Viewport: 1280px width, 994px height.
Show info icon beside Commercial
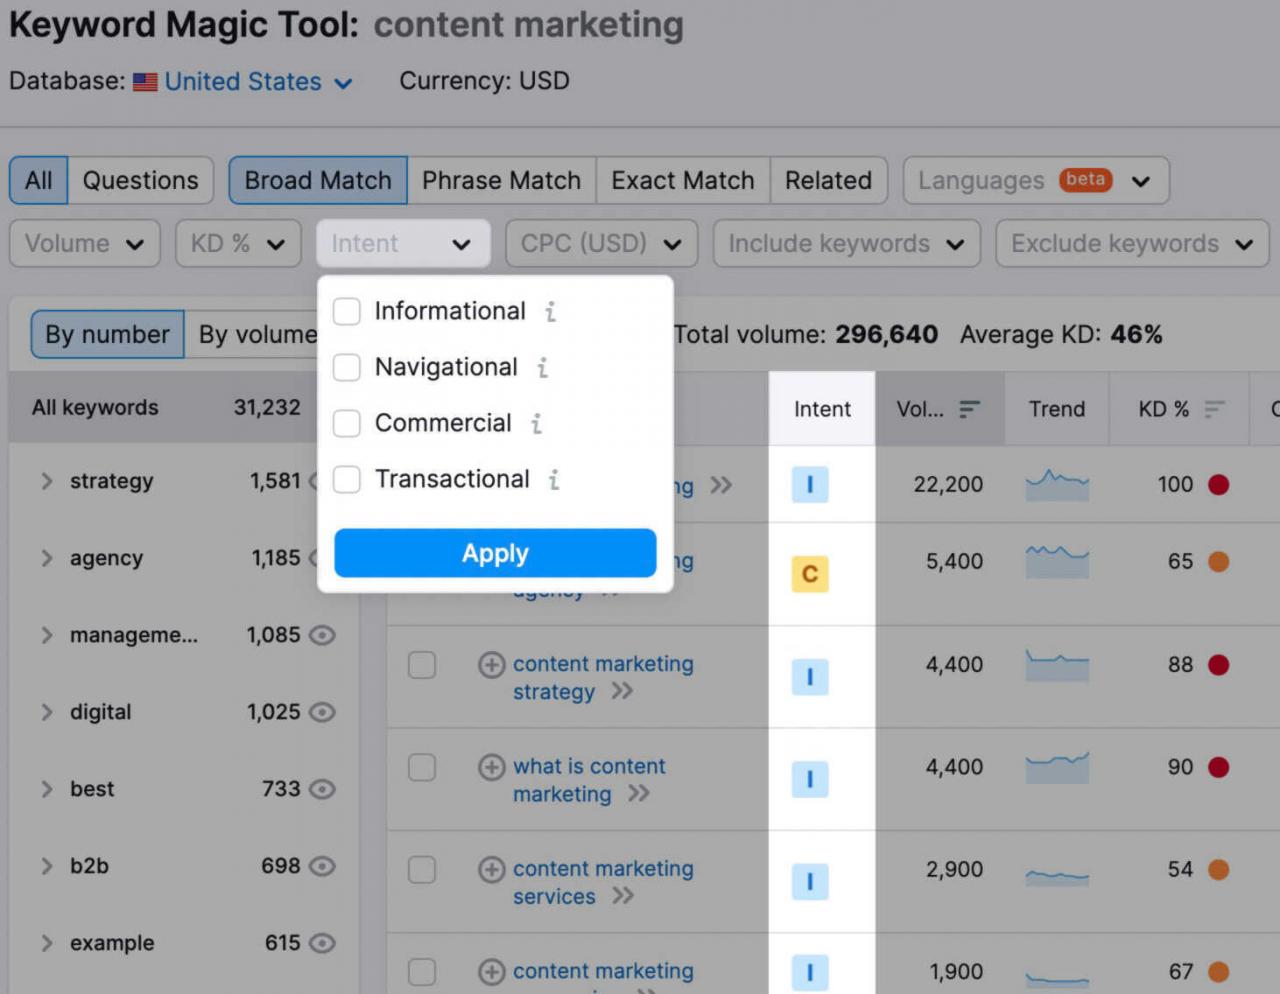[x=536, y=424]
